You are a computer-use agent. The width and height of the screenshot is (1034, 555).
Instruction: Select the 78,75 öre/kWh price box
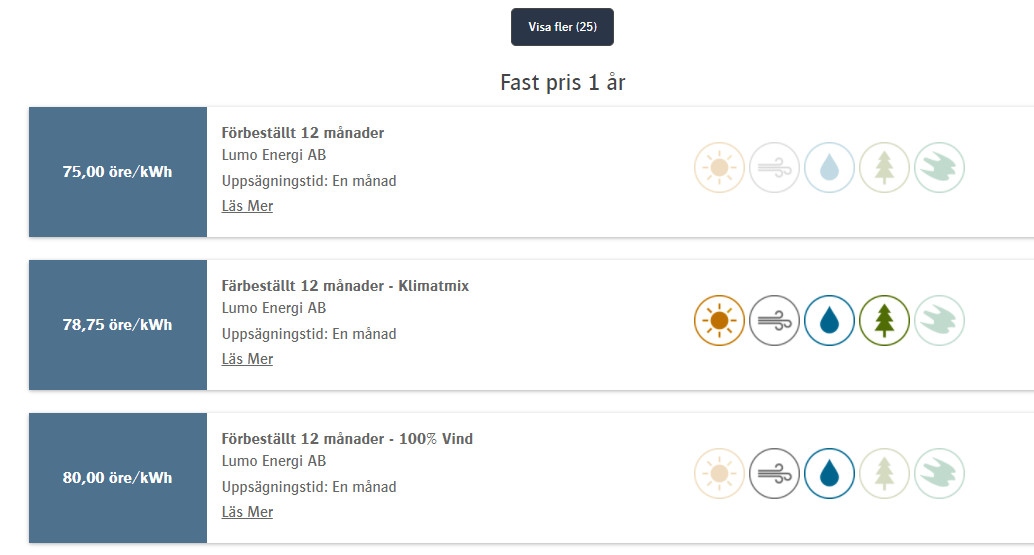[x=118, y=325]
